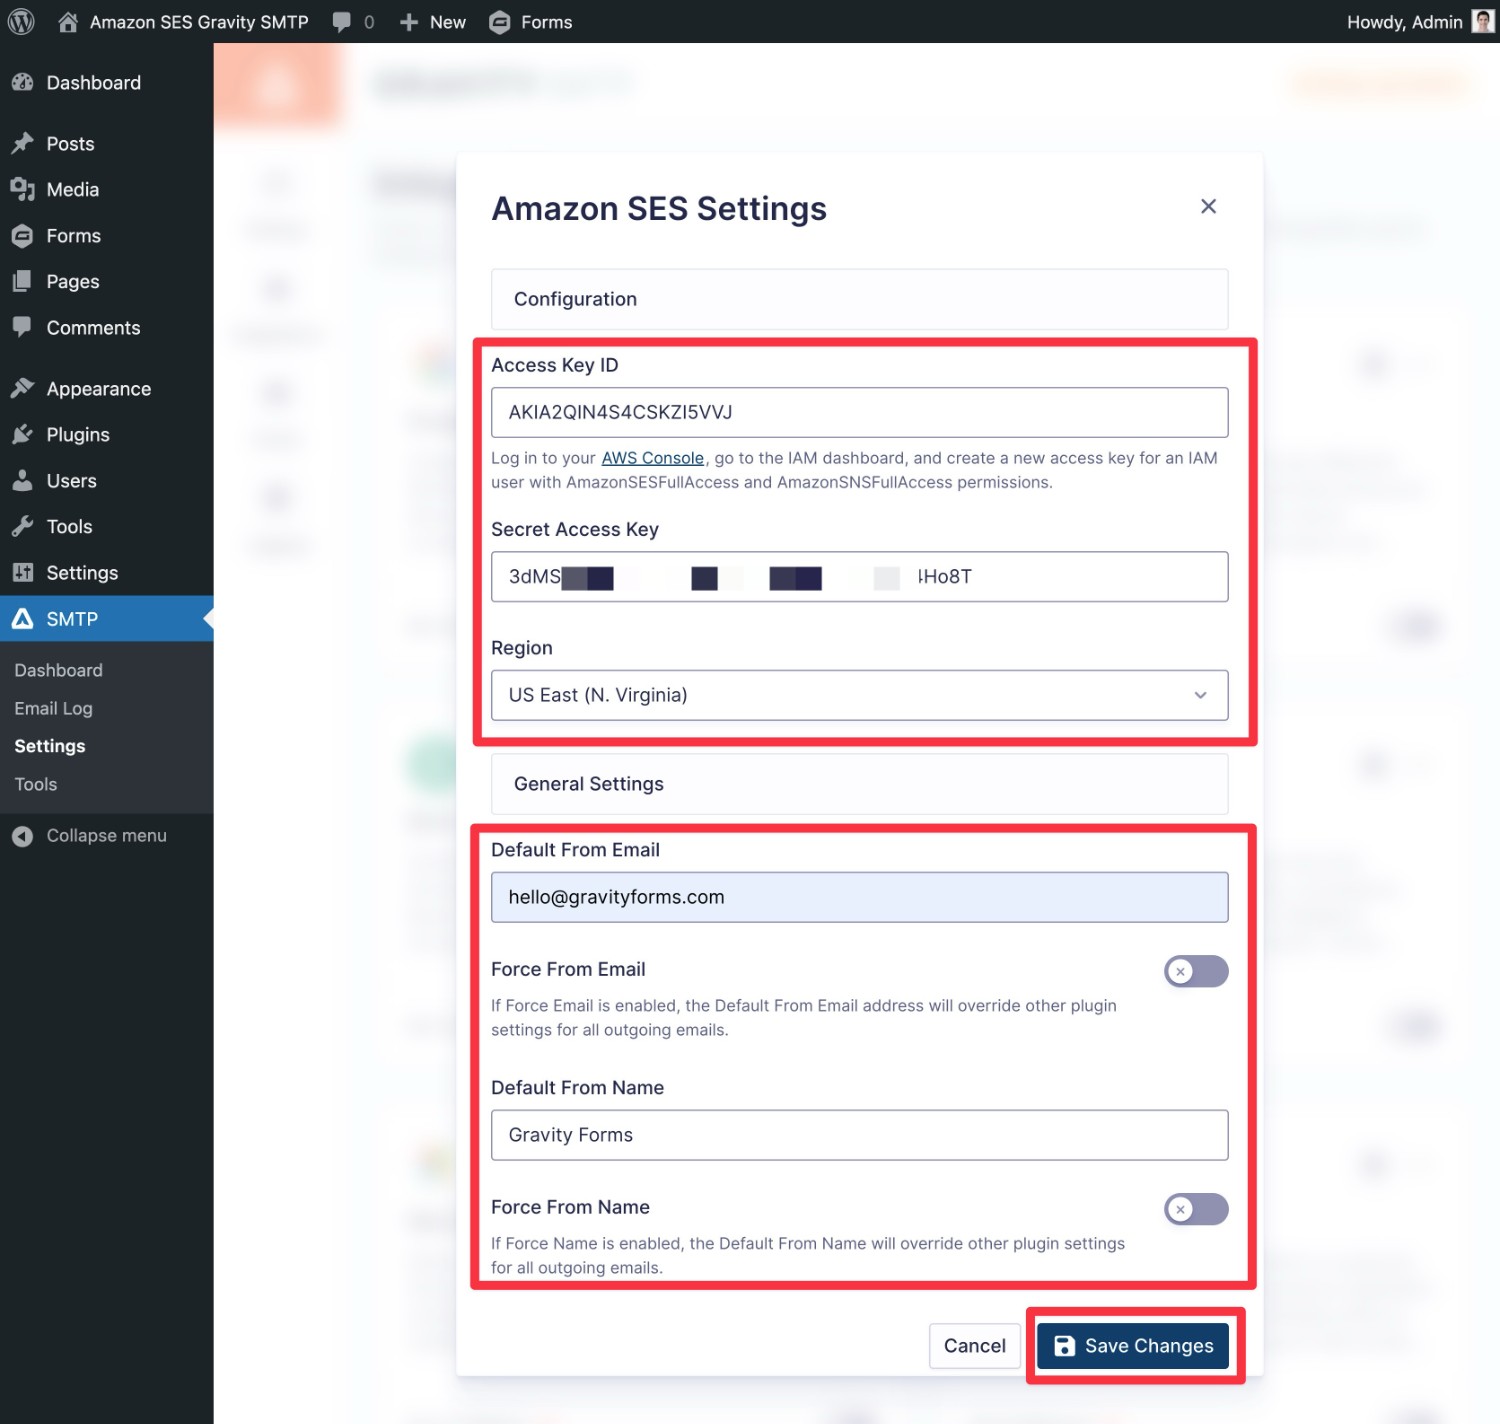Click the Collapse menu arrow icon

coord(22,836)
